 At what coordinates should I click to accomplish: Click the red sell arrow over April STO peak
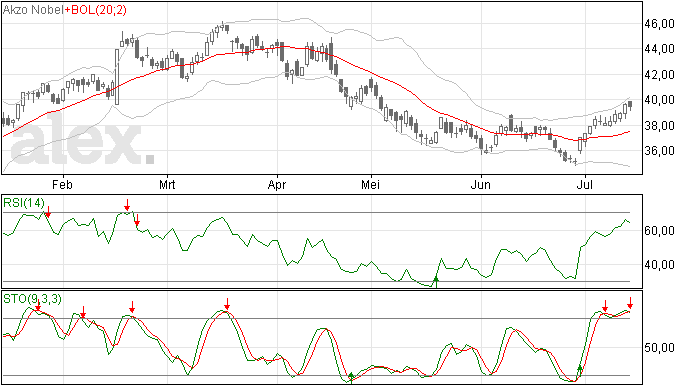(x=227, y=304)
